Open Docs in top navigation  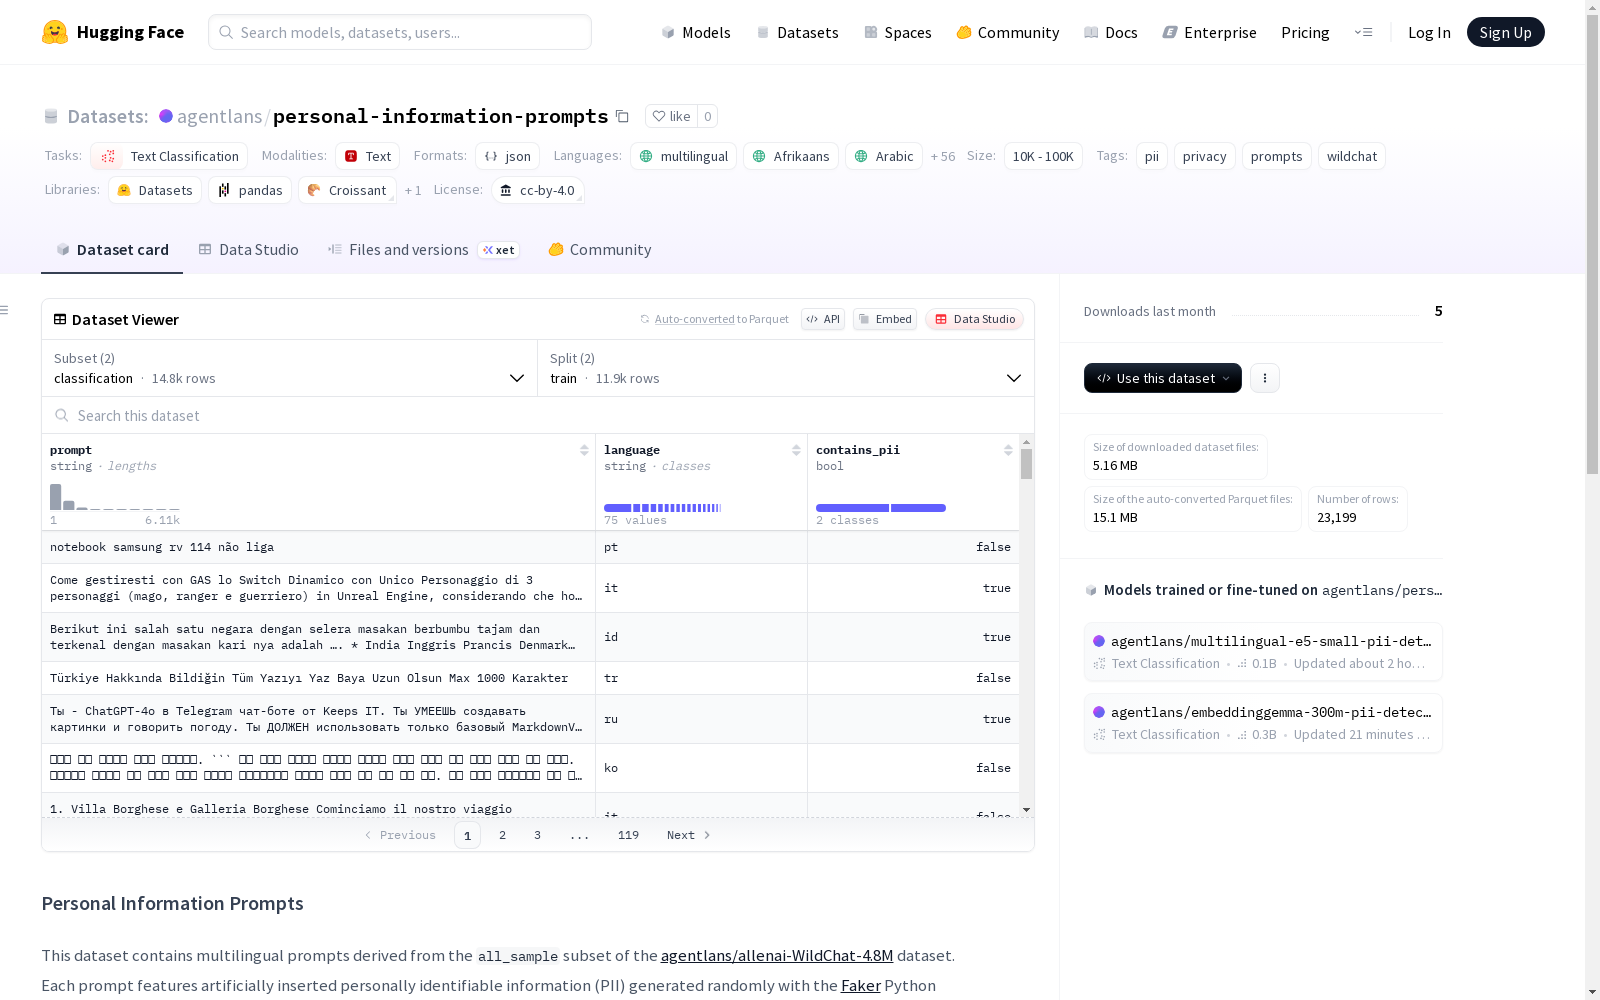[1111, 32]
